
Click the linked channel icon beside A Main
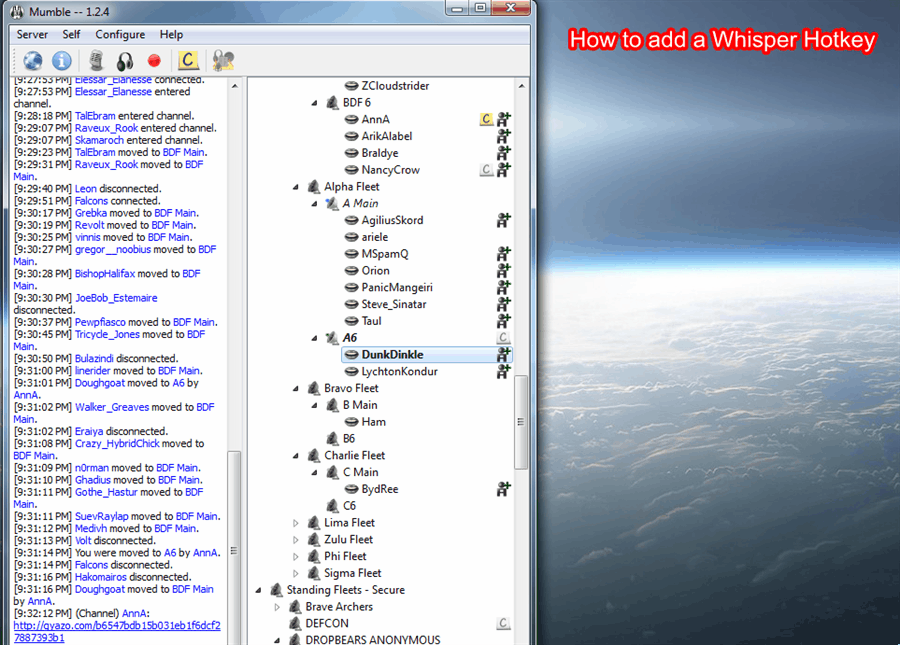click(332, 203)
